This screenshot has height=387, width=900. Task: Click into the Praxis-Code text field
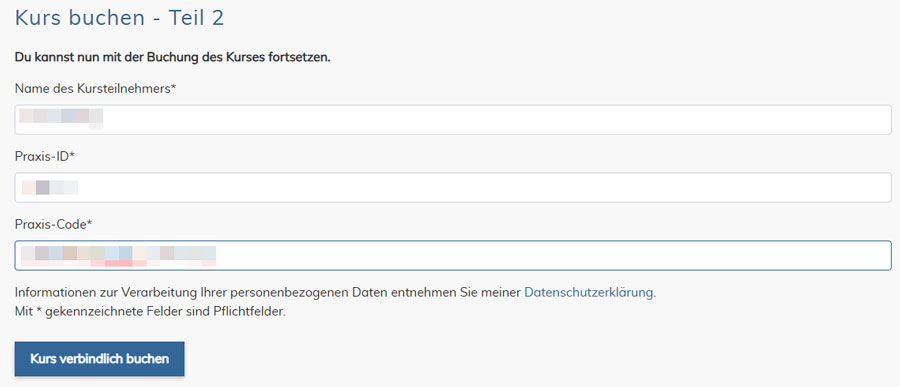(453, 256)
